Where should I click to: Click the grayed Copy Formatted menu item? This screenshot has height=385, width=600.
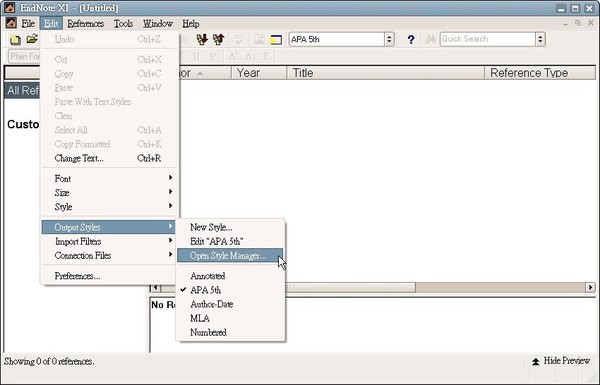(109, 144)
